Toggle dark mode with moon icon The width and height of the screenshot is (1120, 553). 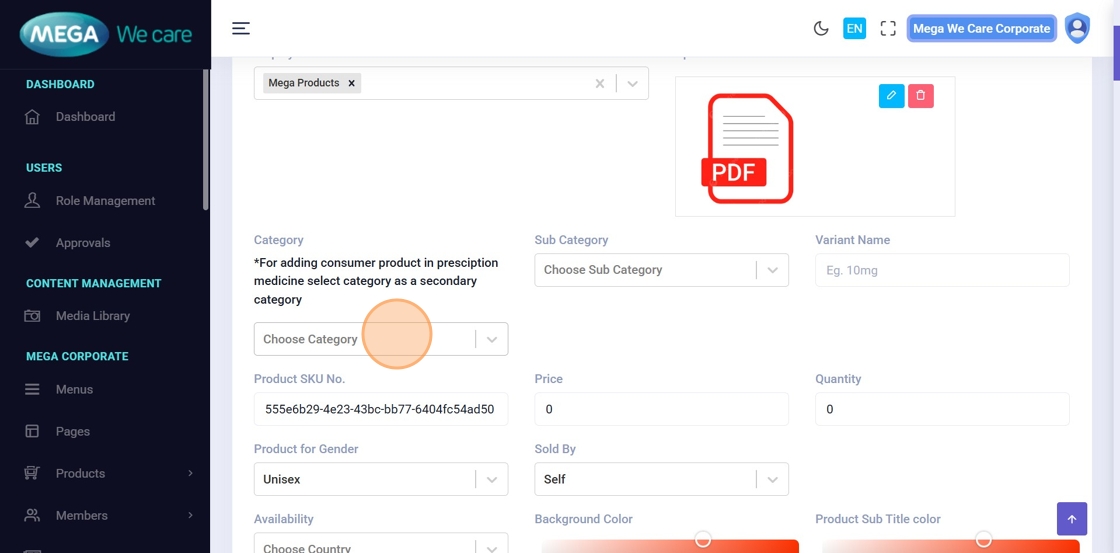pyautogui.click(x=821, y=28)
